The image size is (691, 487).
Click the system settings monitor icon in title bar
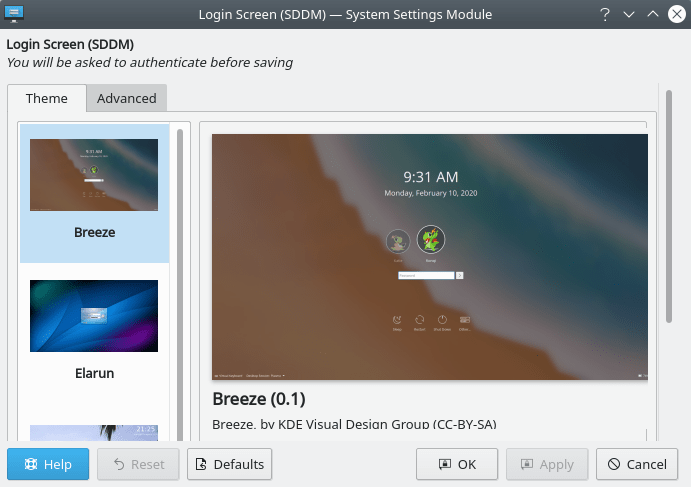point(14,14)
